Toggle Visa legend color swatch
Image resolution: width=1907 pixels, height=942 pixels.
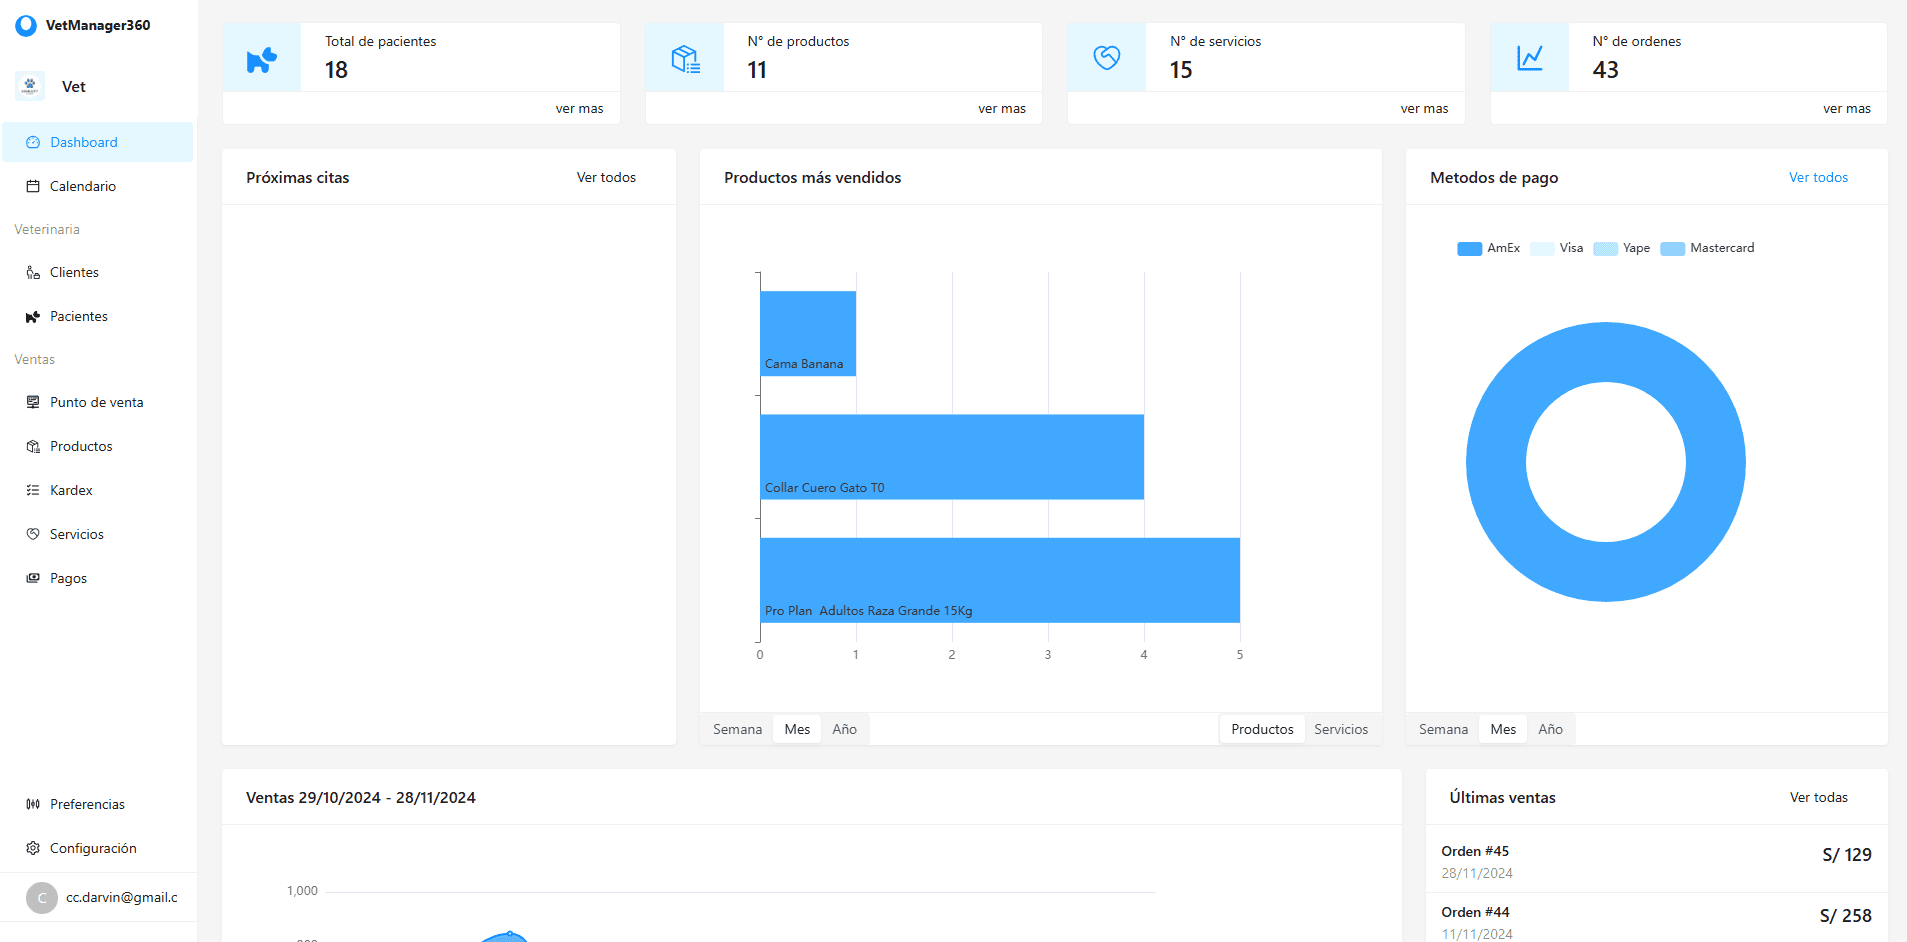[1542, 249]
